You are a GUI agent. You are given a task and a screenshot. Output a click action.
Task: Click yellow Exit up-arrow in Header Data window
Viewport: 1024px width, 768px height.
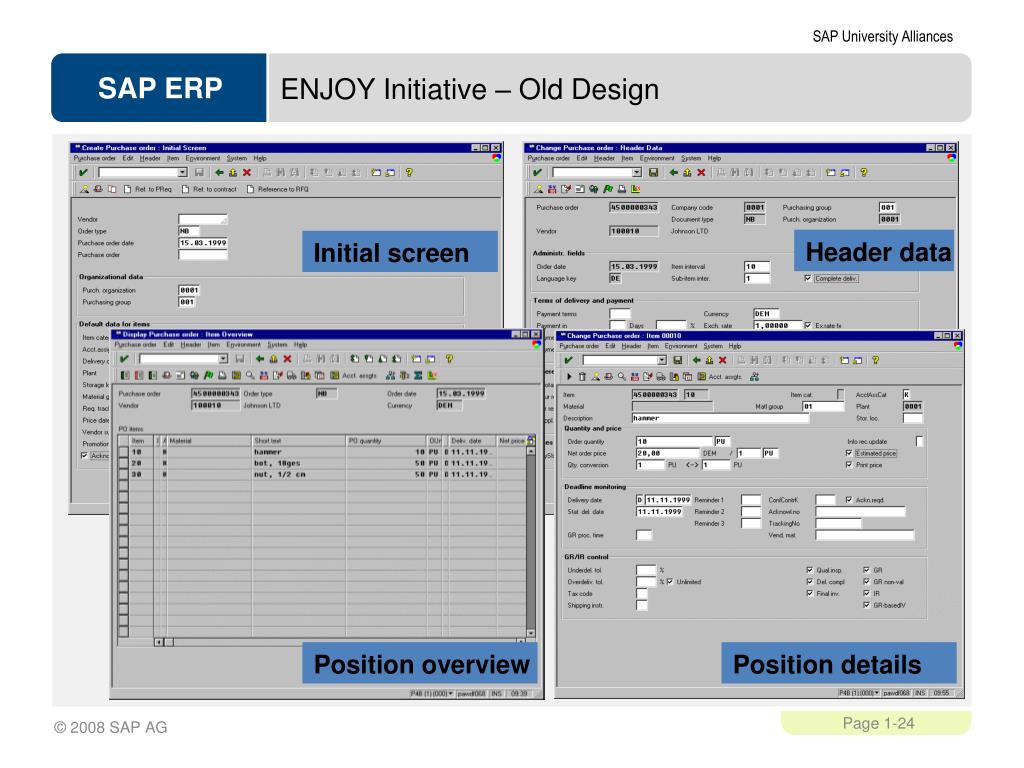pos(687,172)
